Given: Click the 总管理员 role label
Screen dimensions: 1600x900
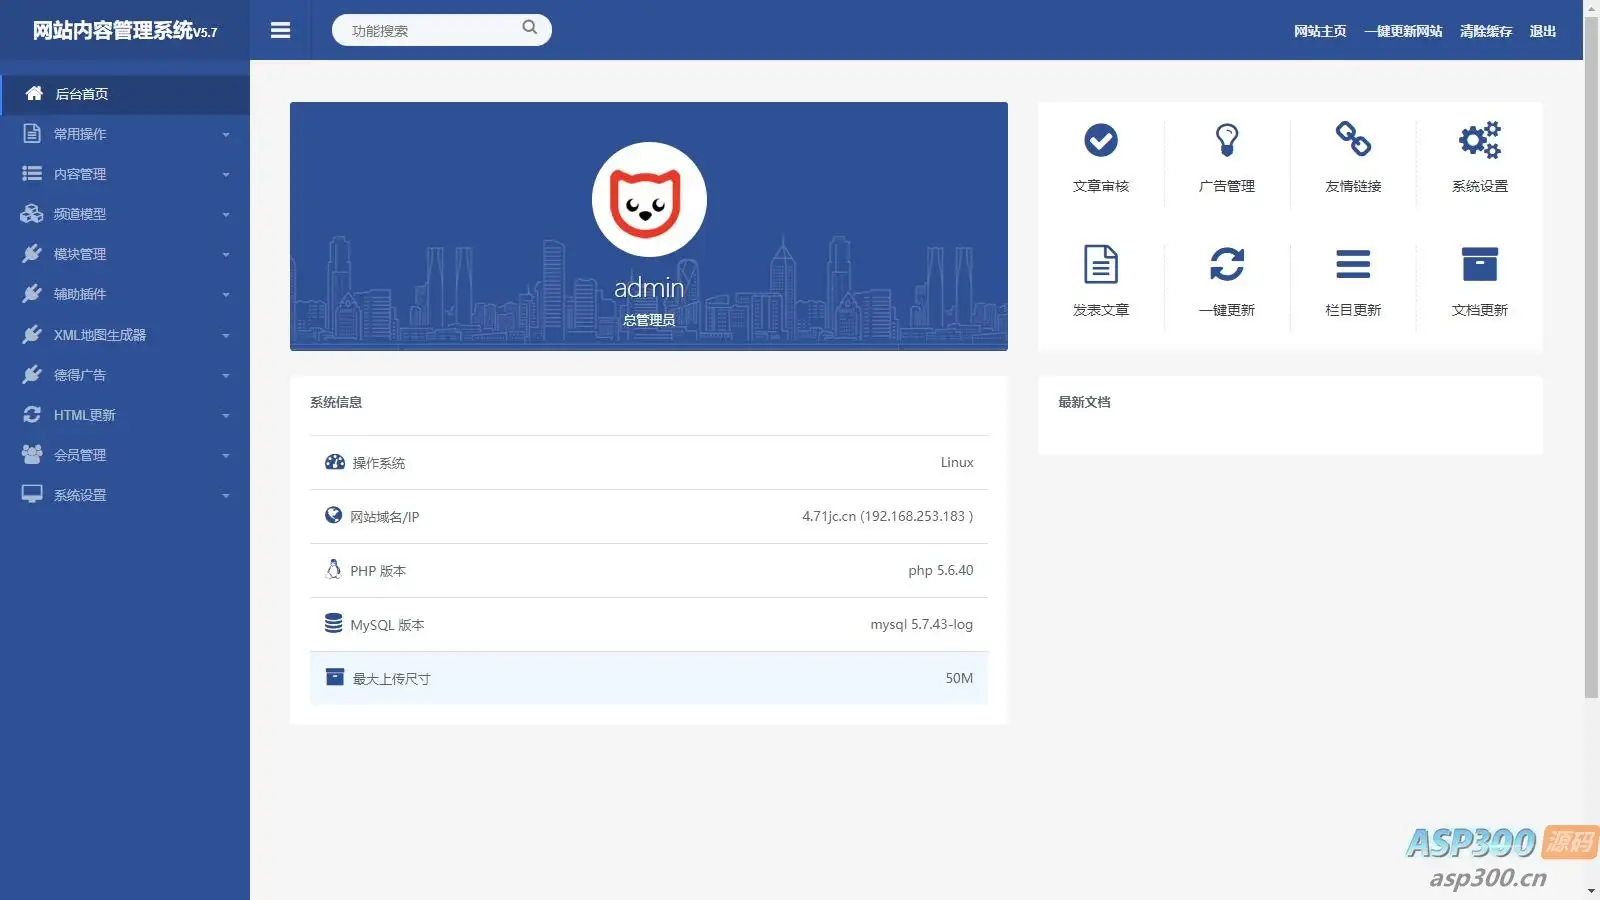Looking at the screenshot, I should coord(649,320).
